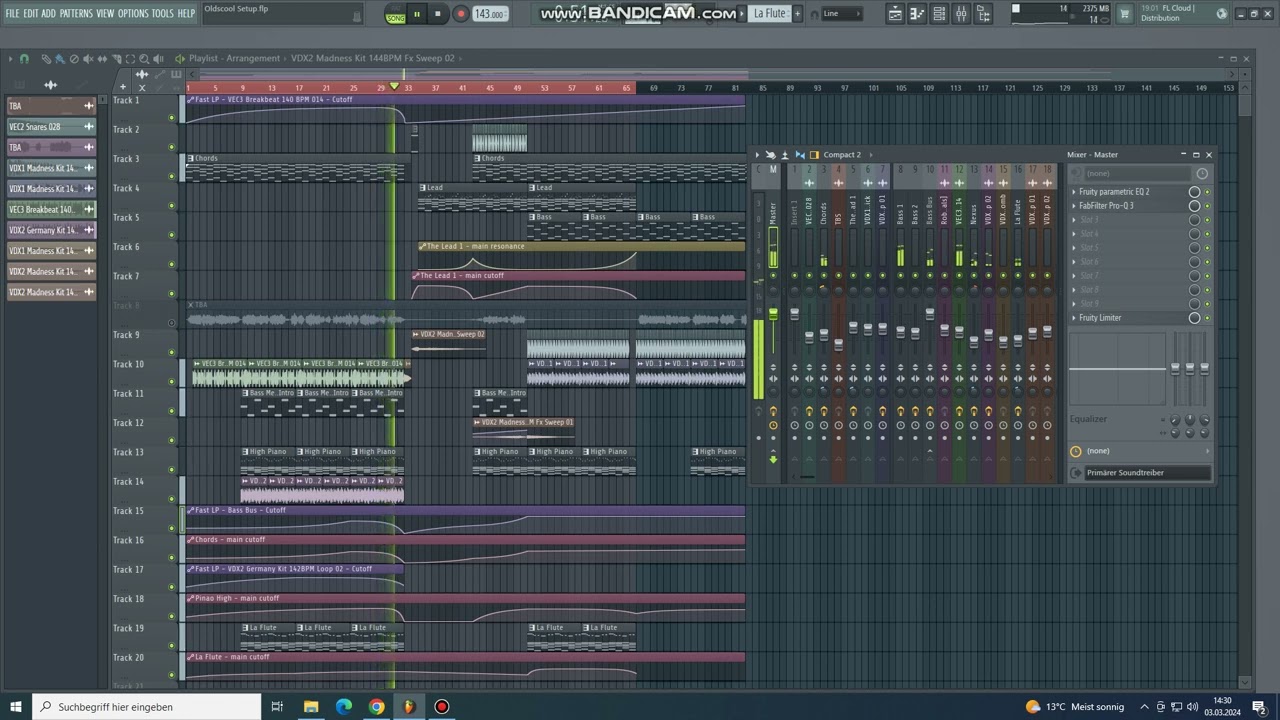
Task: Disable the Fruity parametric EQ 2 effect slot
Action: [x=1207, y=192]
